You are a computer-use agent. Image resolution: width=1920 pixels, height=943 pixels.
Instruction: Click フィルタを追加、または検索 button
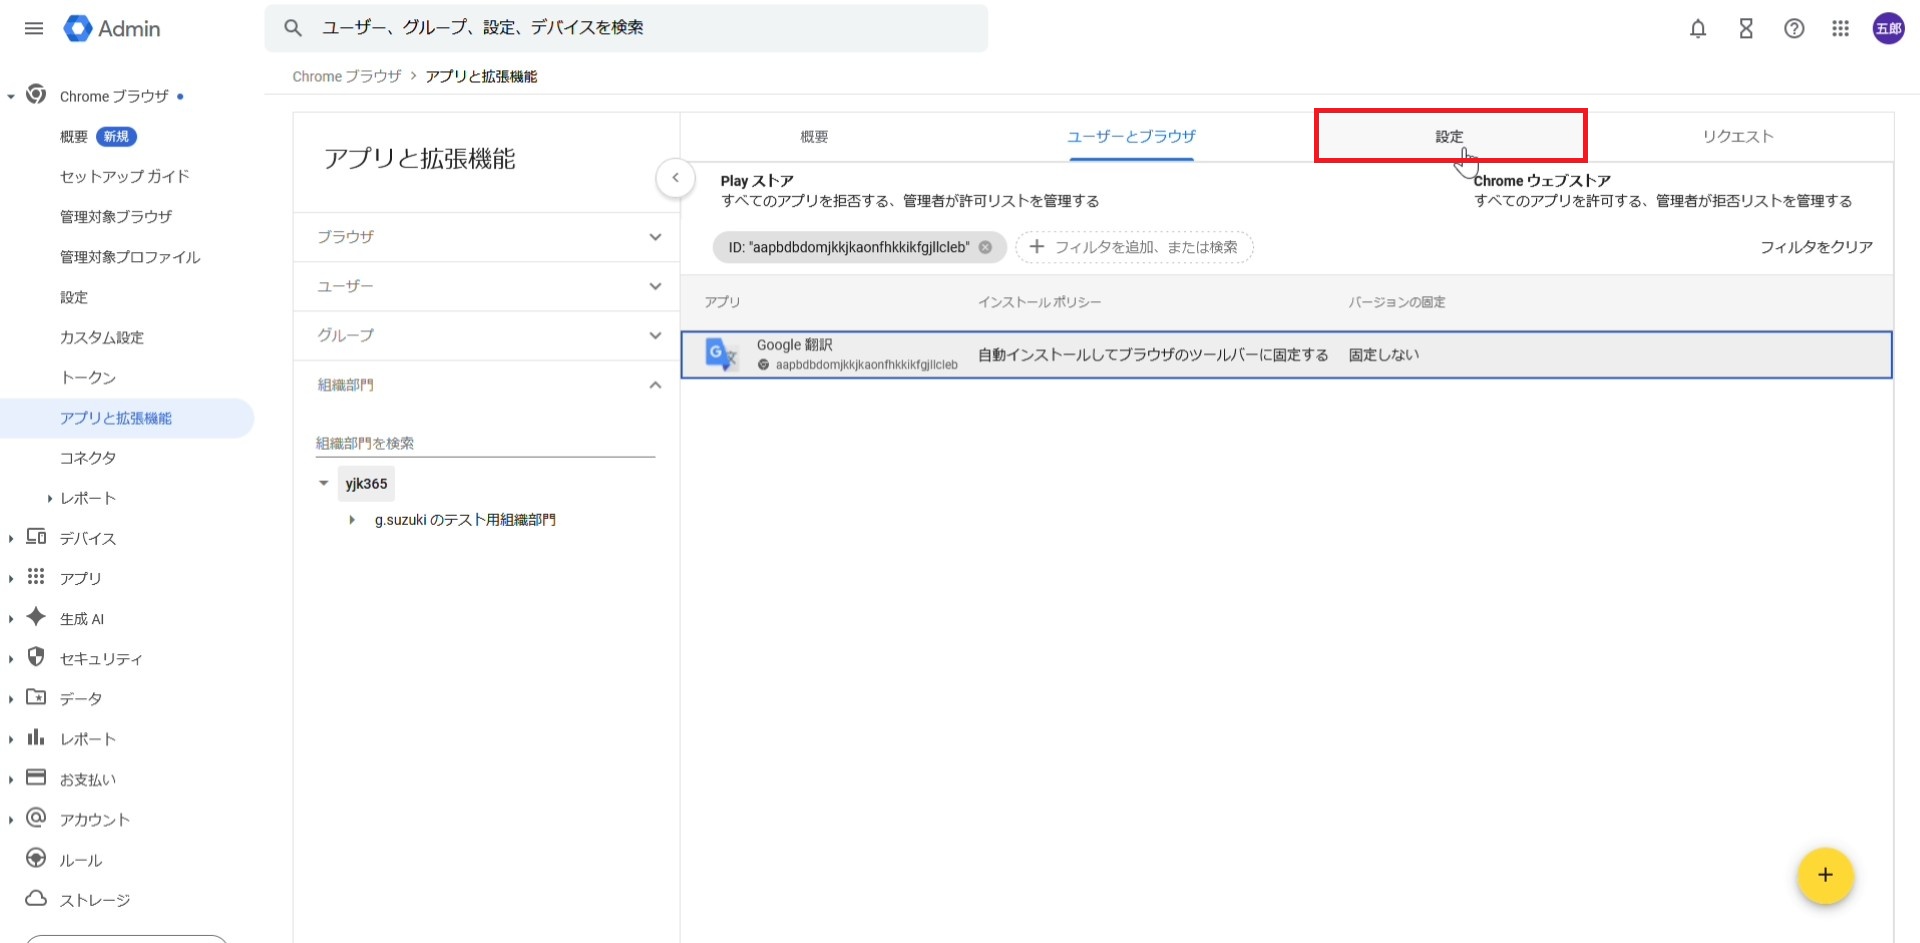[x=1134, y=247]
